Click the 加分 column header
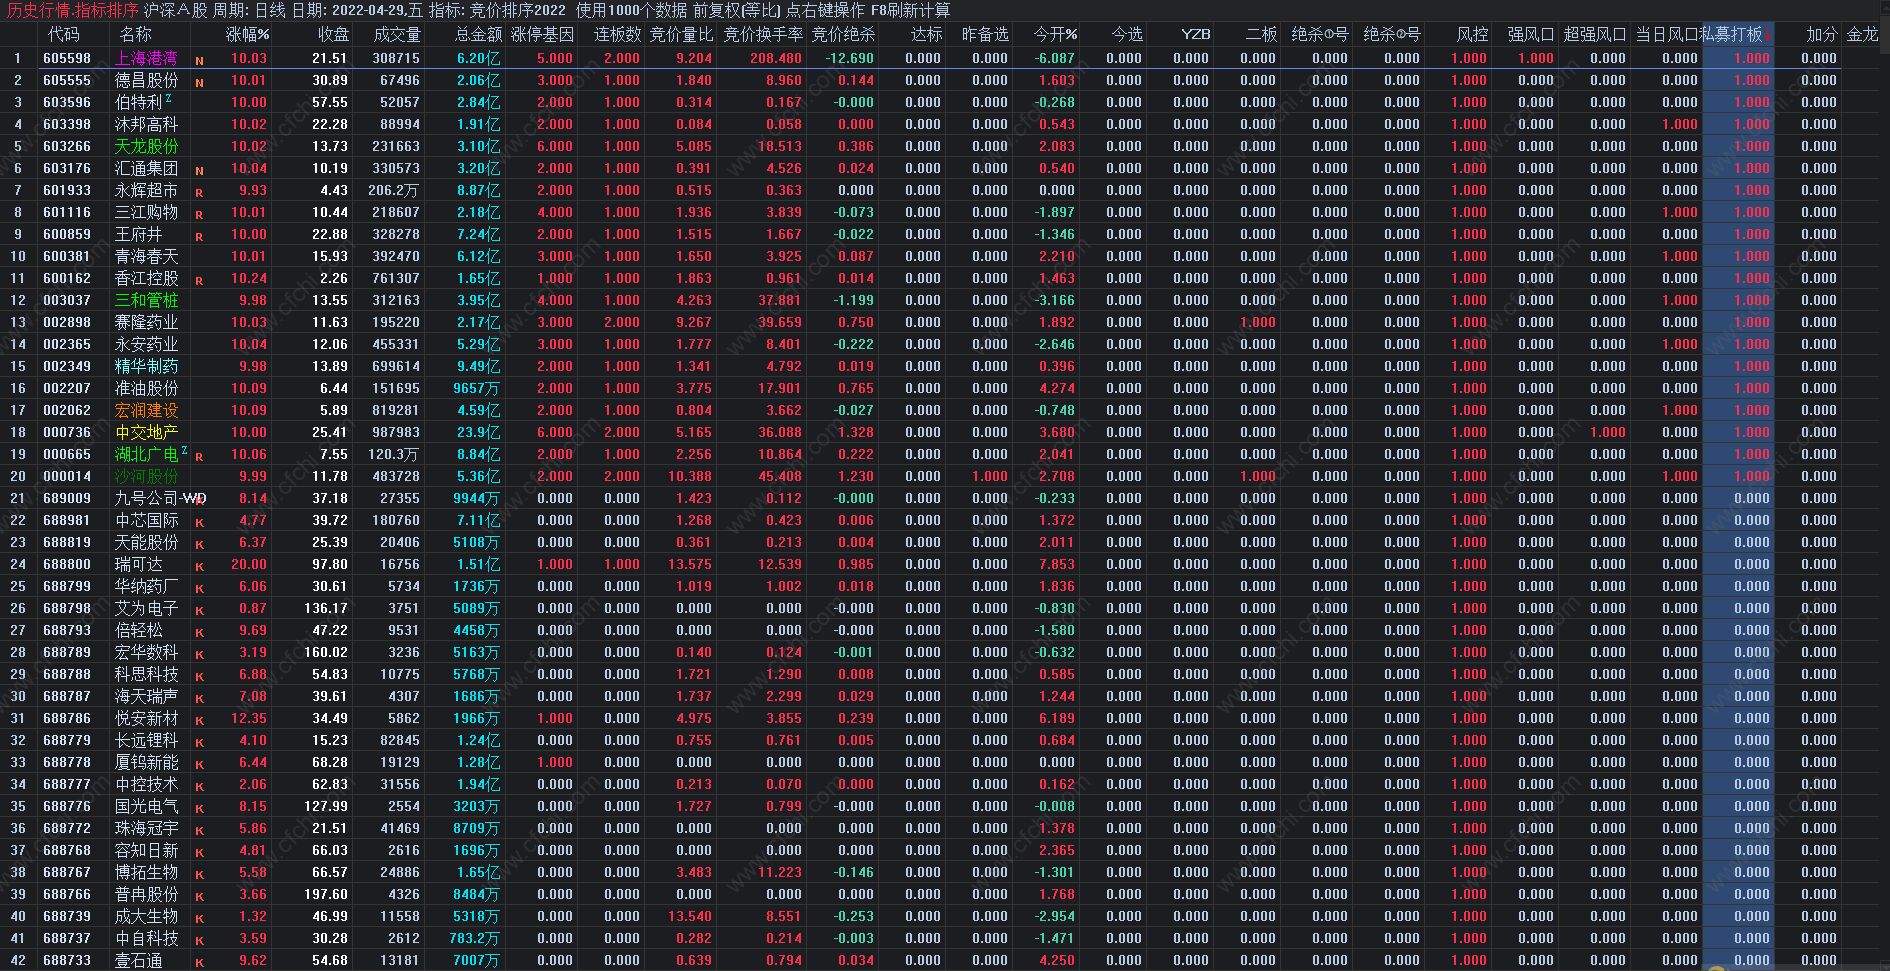 click(x=1822, y=34)
